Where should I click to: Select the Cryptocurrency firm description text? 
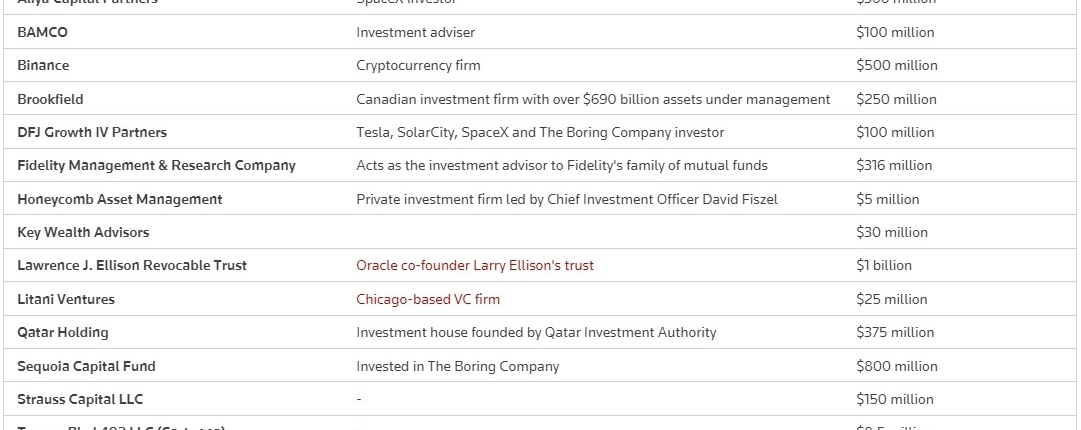coord(418,65)
